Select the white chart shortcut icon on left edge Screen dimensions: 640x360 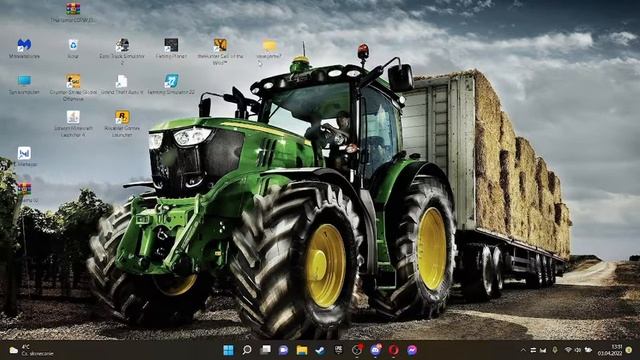pos(24,153)
